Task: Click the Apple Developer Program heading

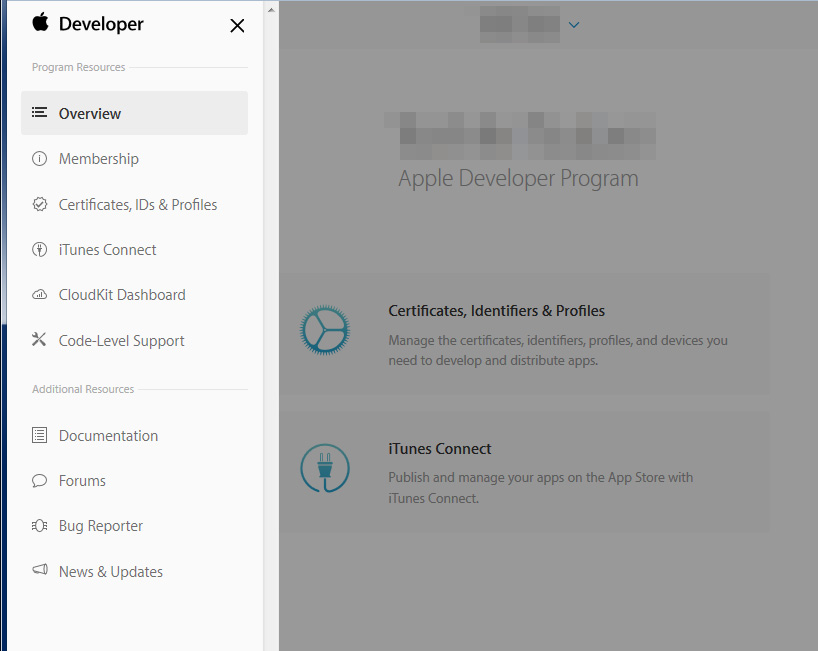Action: coord(519,178)
